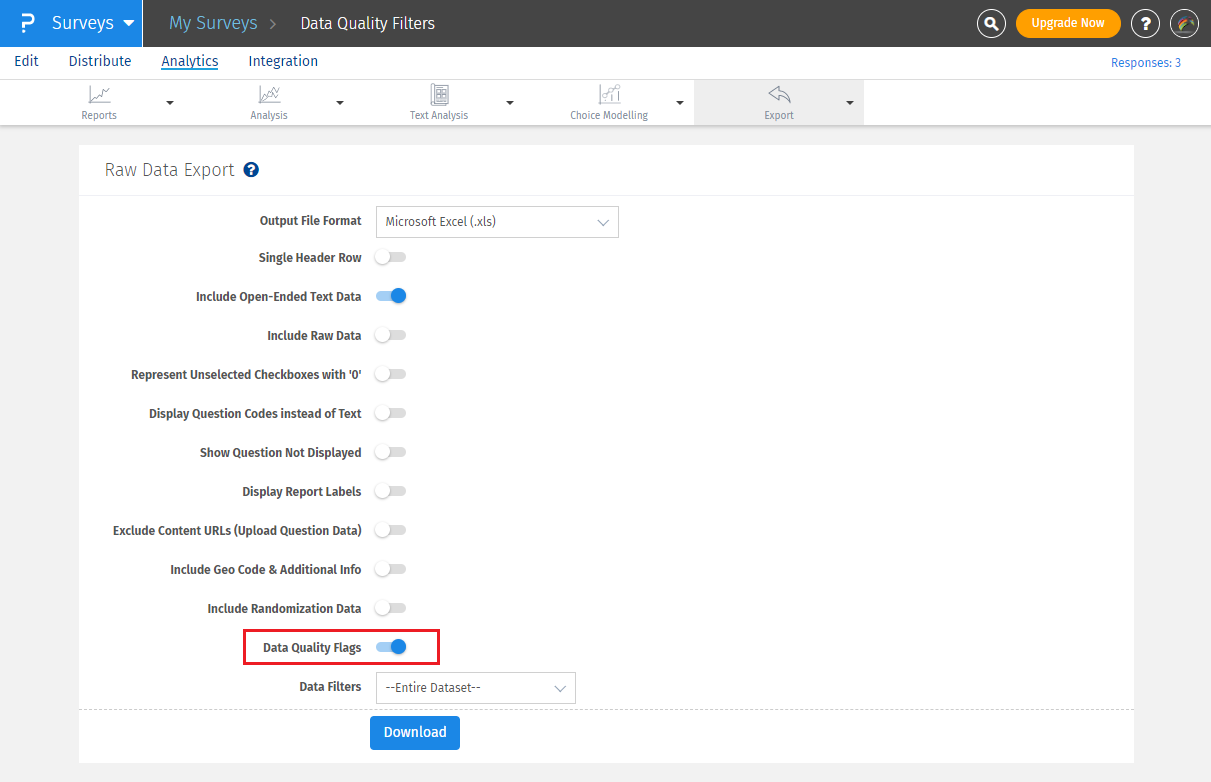The width and height of the screenshot is (1211, 782).
Task: Click the Download button
Action: (x=415, y=732)
